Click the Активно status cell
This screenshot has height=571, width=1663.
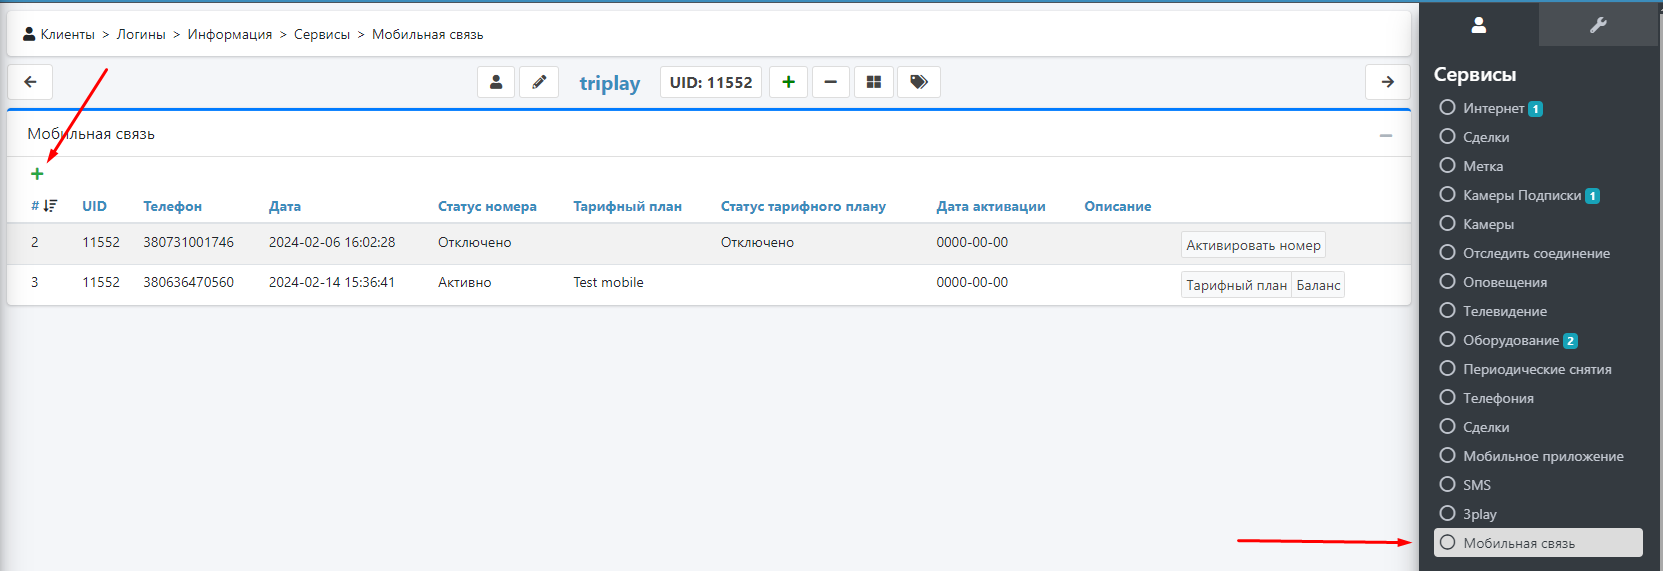(x=465, y=282)
